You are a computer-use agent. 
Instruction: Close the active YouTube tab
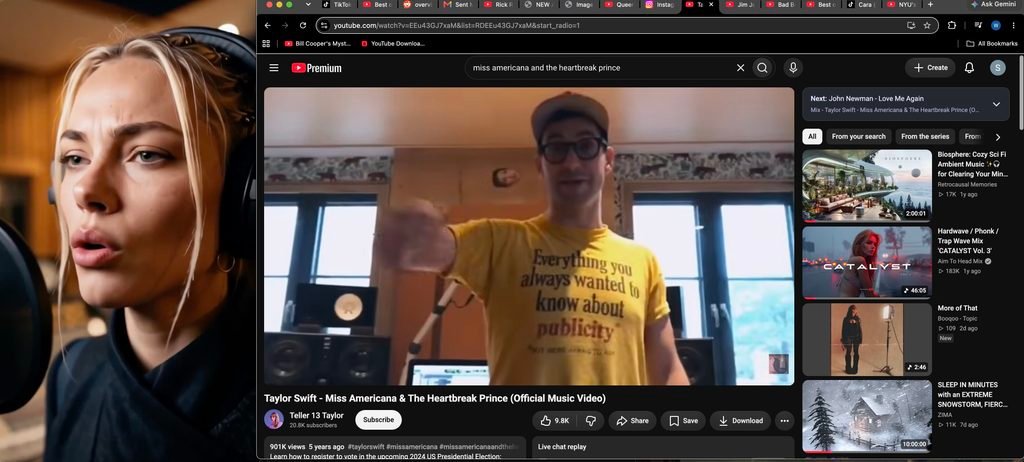(x=711, y=5)
